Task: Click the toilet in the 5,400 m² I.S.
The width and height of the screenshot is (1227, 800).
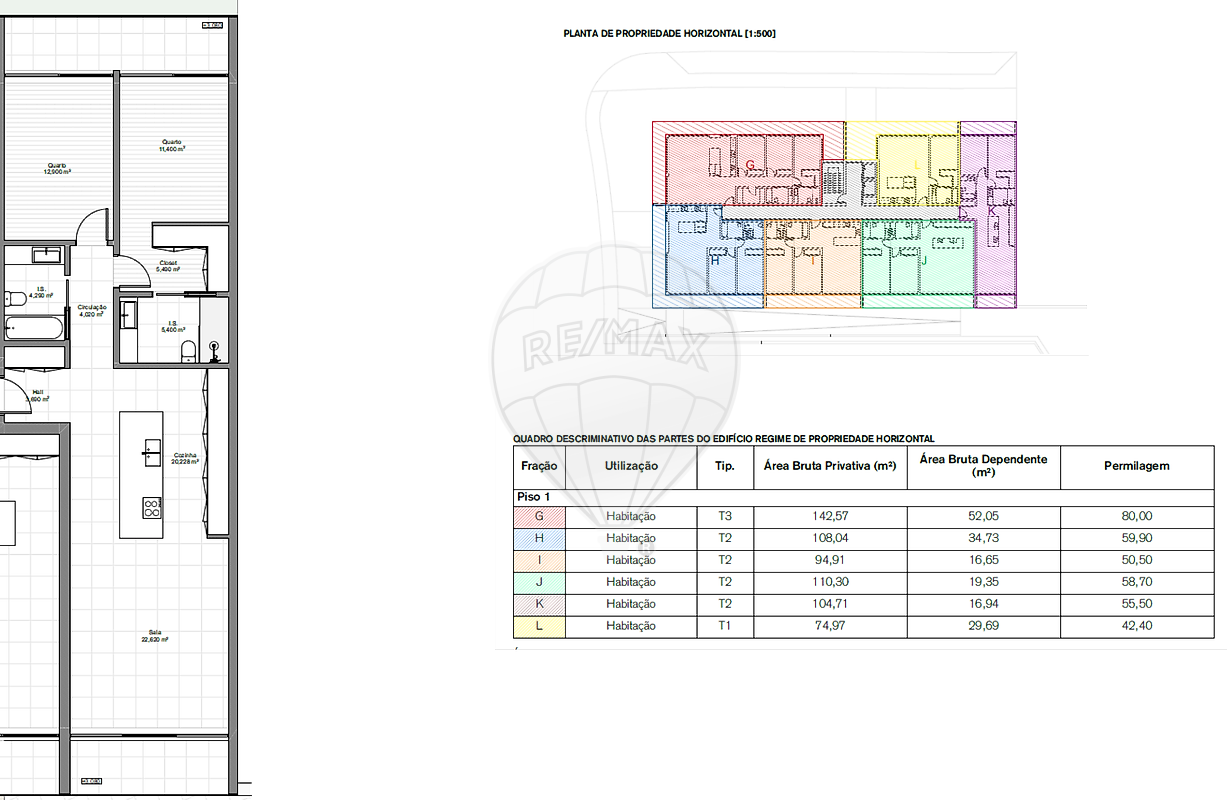Action: (188, 349)
